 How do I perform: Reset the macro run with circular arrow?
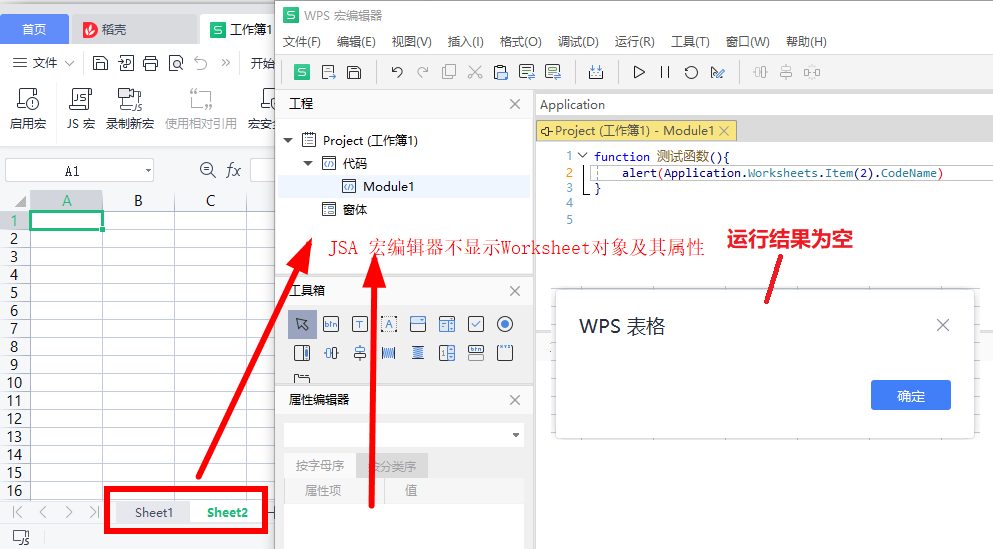pyautogui.click(x=691, y=72)
